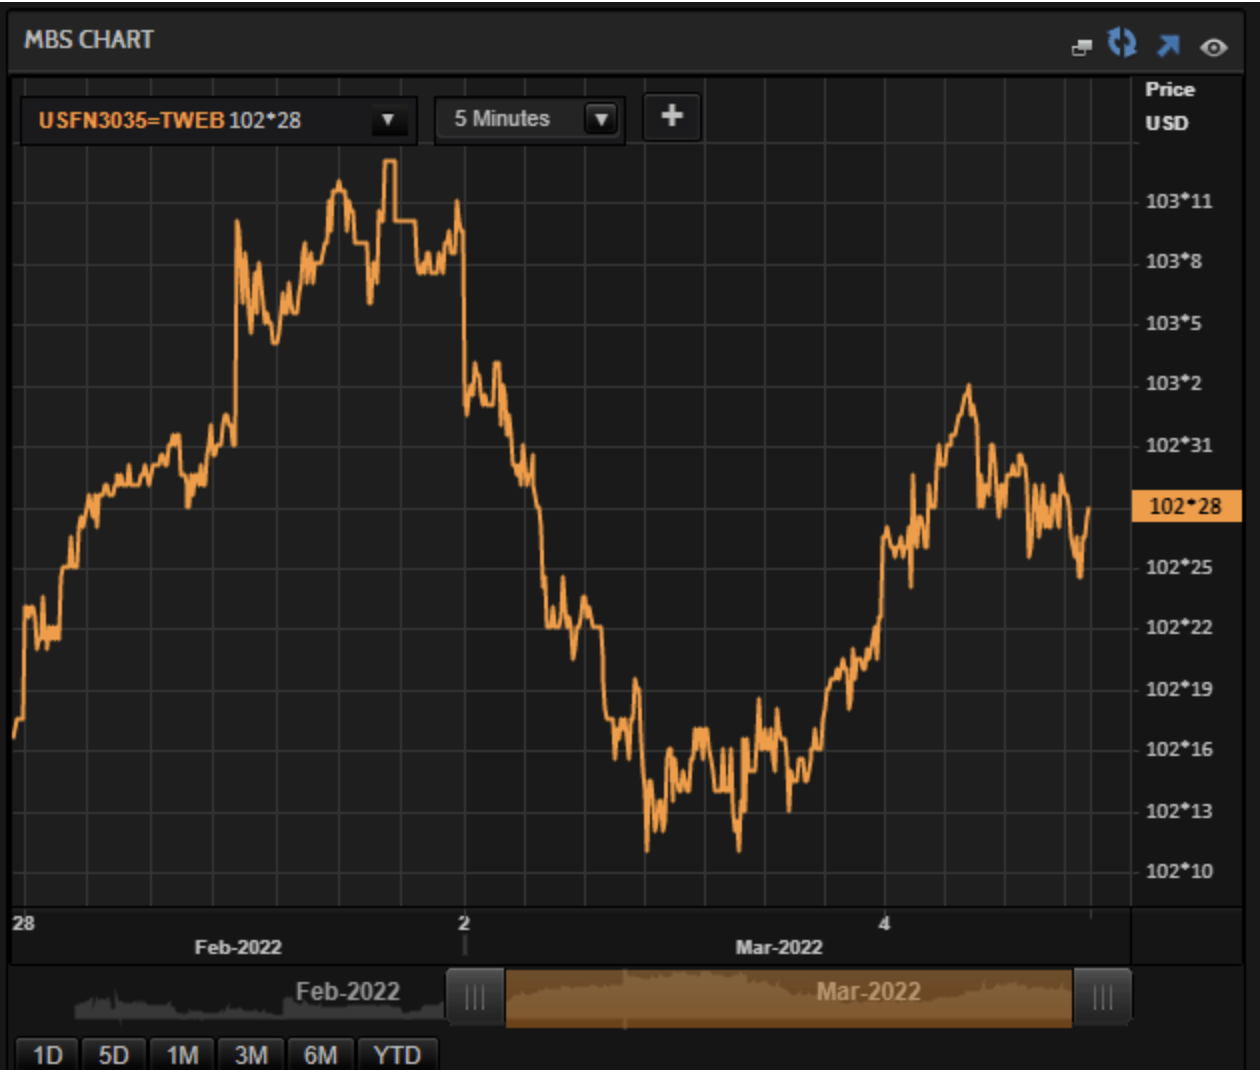Click the 102*25 price axis label
Screen dimensions: 1260x1072
pos(1178,567)
